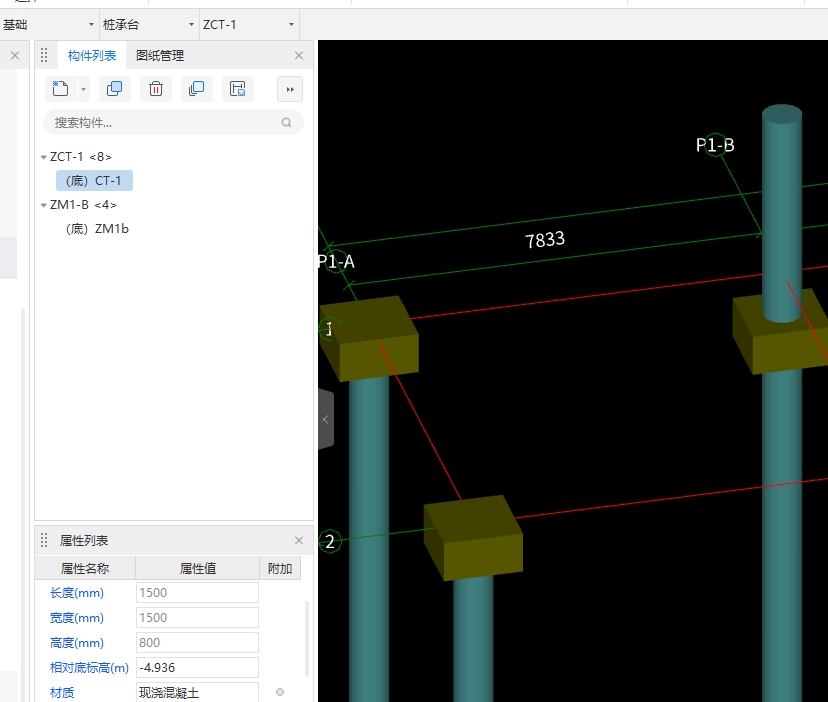Open the ZCT-1 component dropdown
This screenshot has height=702, width=828.
coord(249,25)
